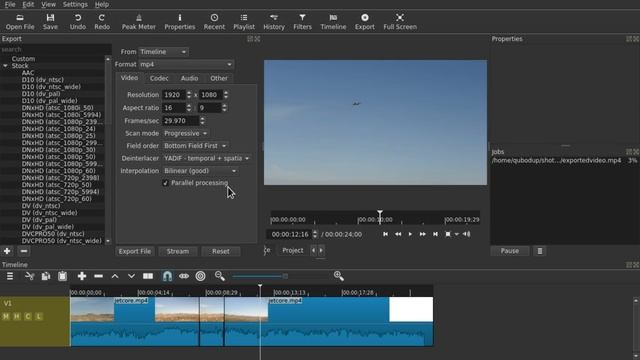Overwrite the clip with the down arrow icon

pyautogui.click(x=131, y=276)
